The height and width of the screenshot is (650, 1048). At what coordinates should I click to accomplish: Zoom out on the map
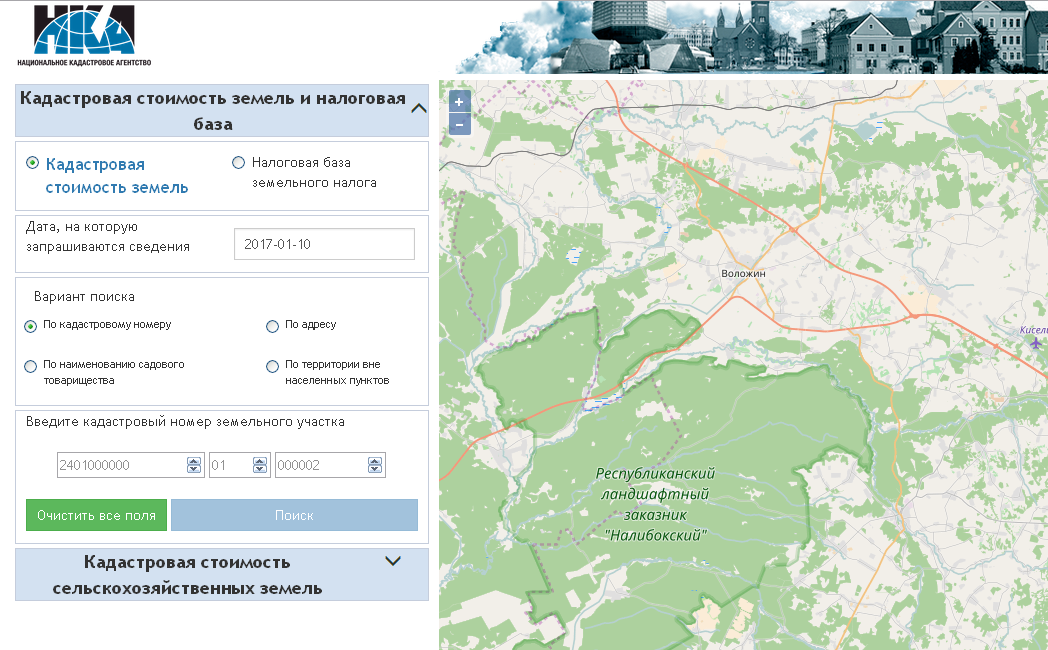(x=459, y=125)
